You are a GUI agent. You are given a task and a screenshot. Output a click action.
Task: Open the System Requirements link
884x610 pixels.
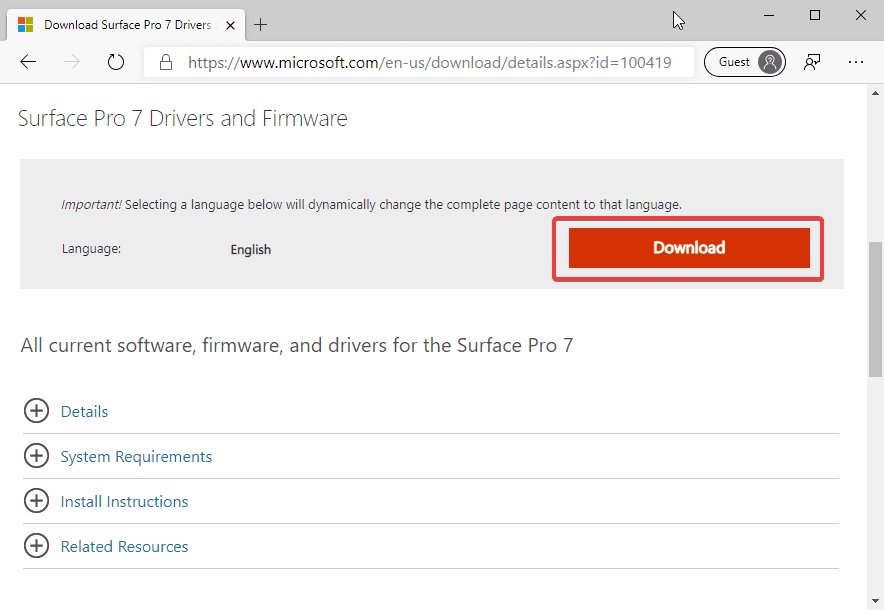(x=136, y=457)
